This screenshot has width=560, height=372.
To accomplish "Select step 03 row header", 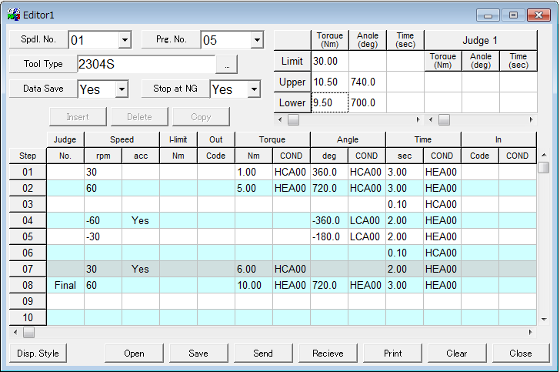I will [x=28, y=204].
